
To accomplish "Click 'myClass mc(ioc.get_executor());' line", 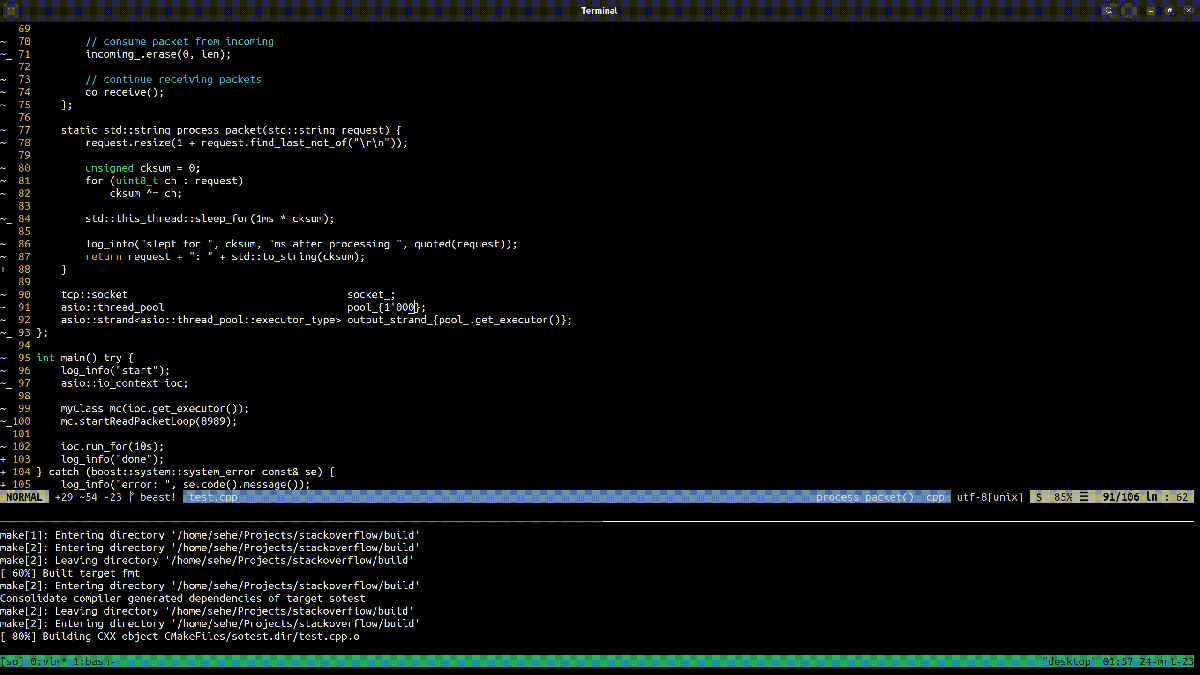I will pos(155,409).
